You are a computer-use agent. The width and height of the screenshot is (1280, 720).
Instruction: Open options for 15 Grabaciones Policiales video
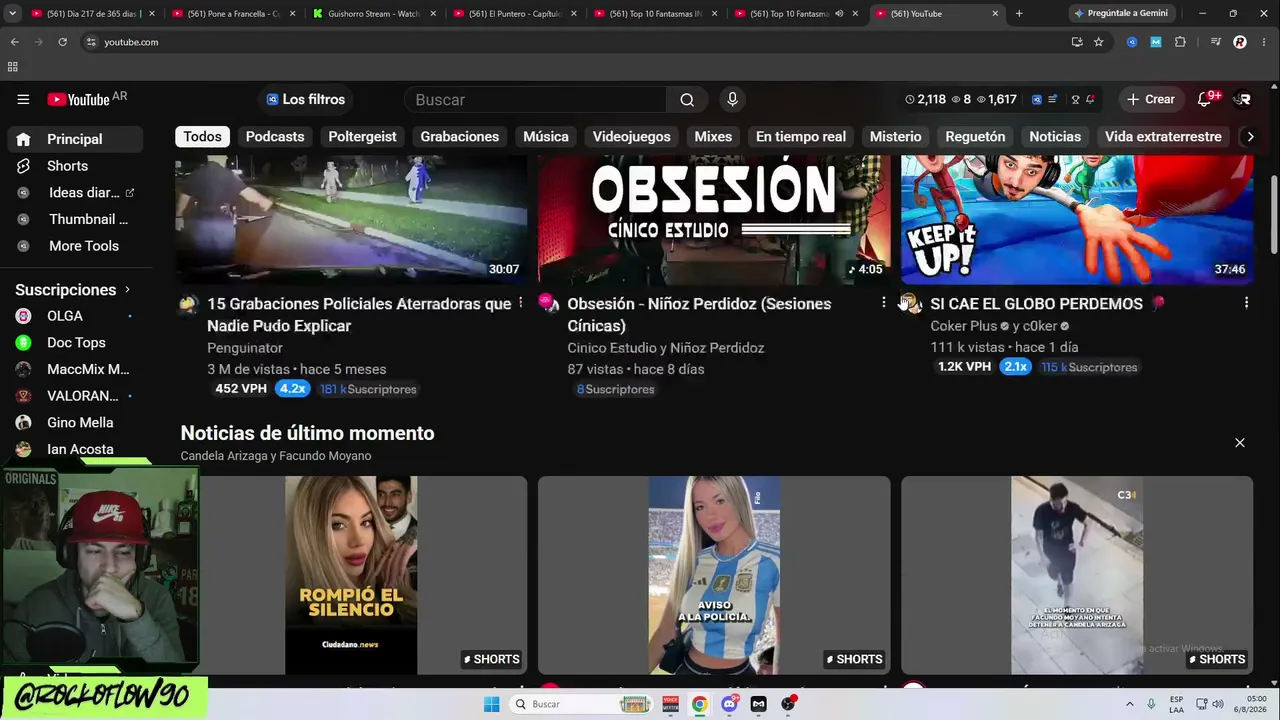tap(520, 302)
